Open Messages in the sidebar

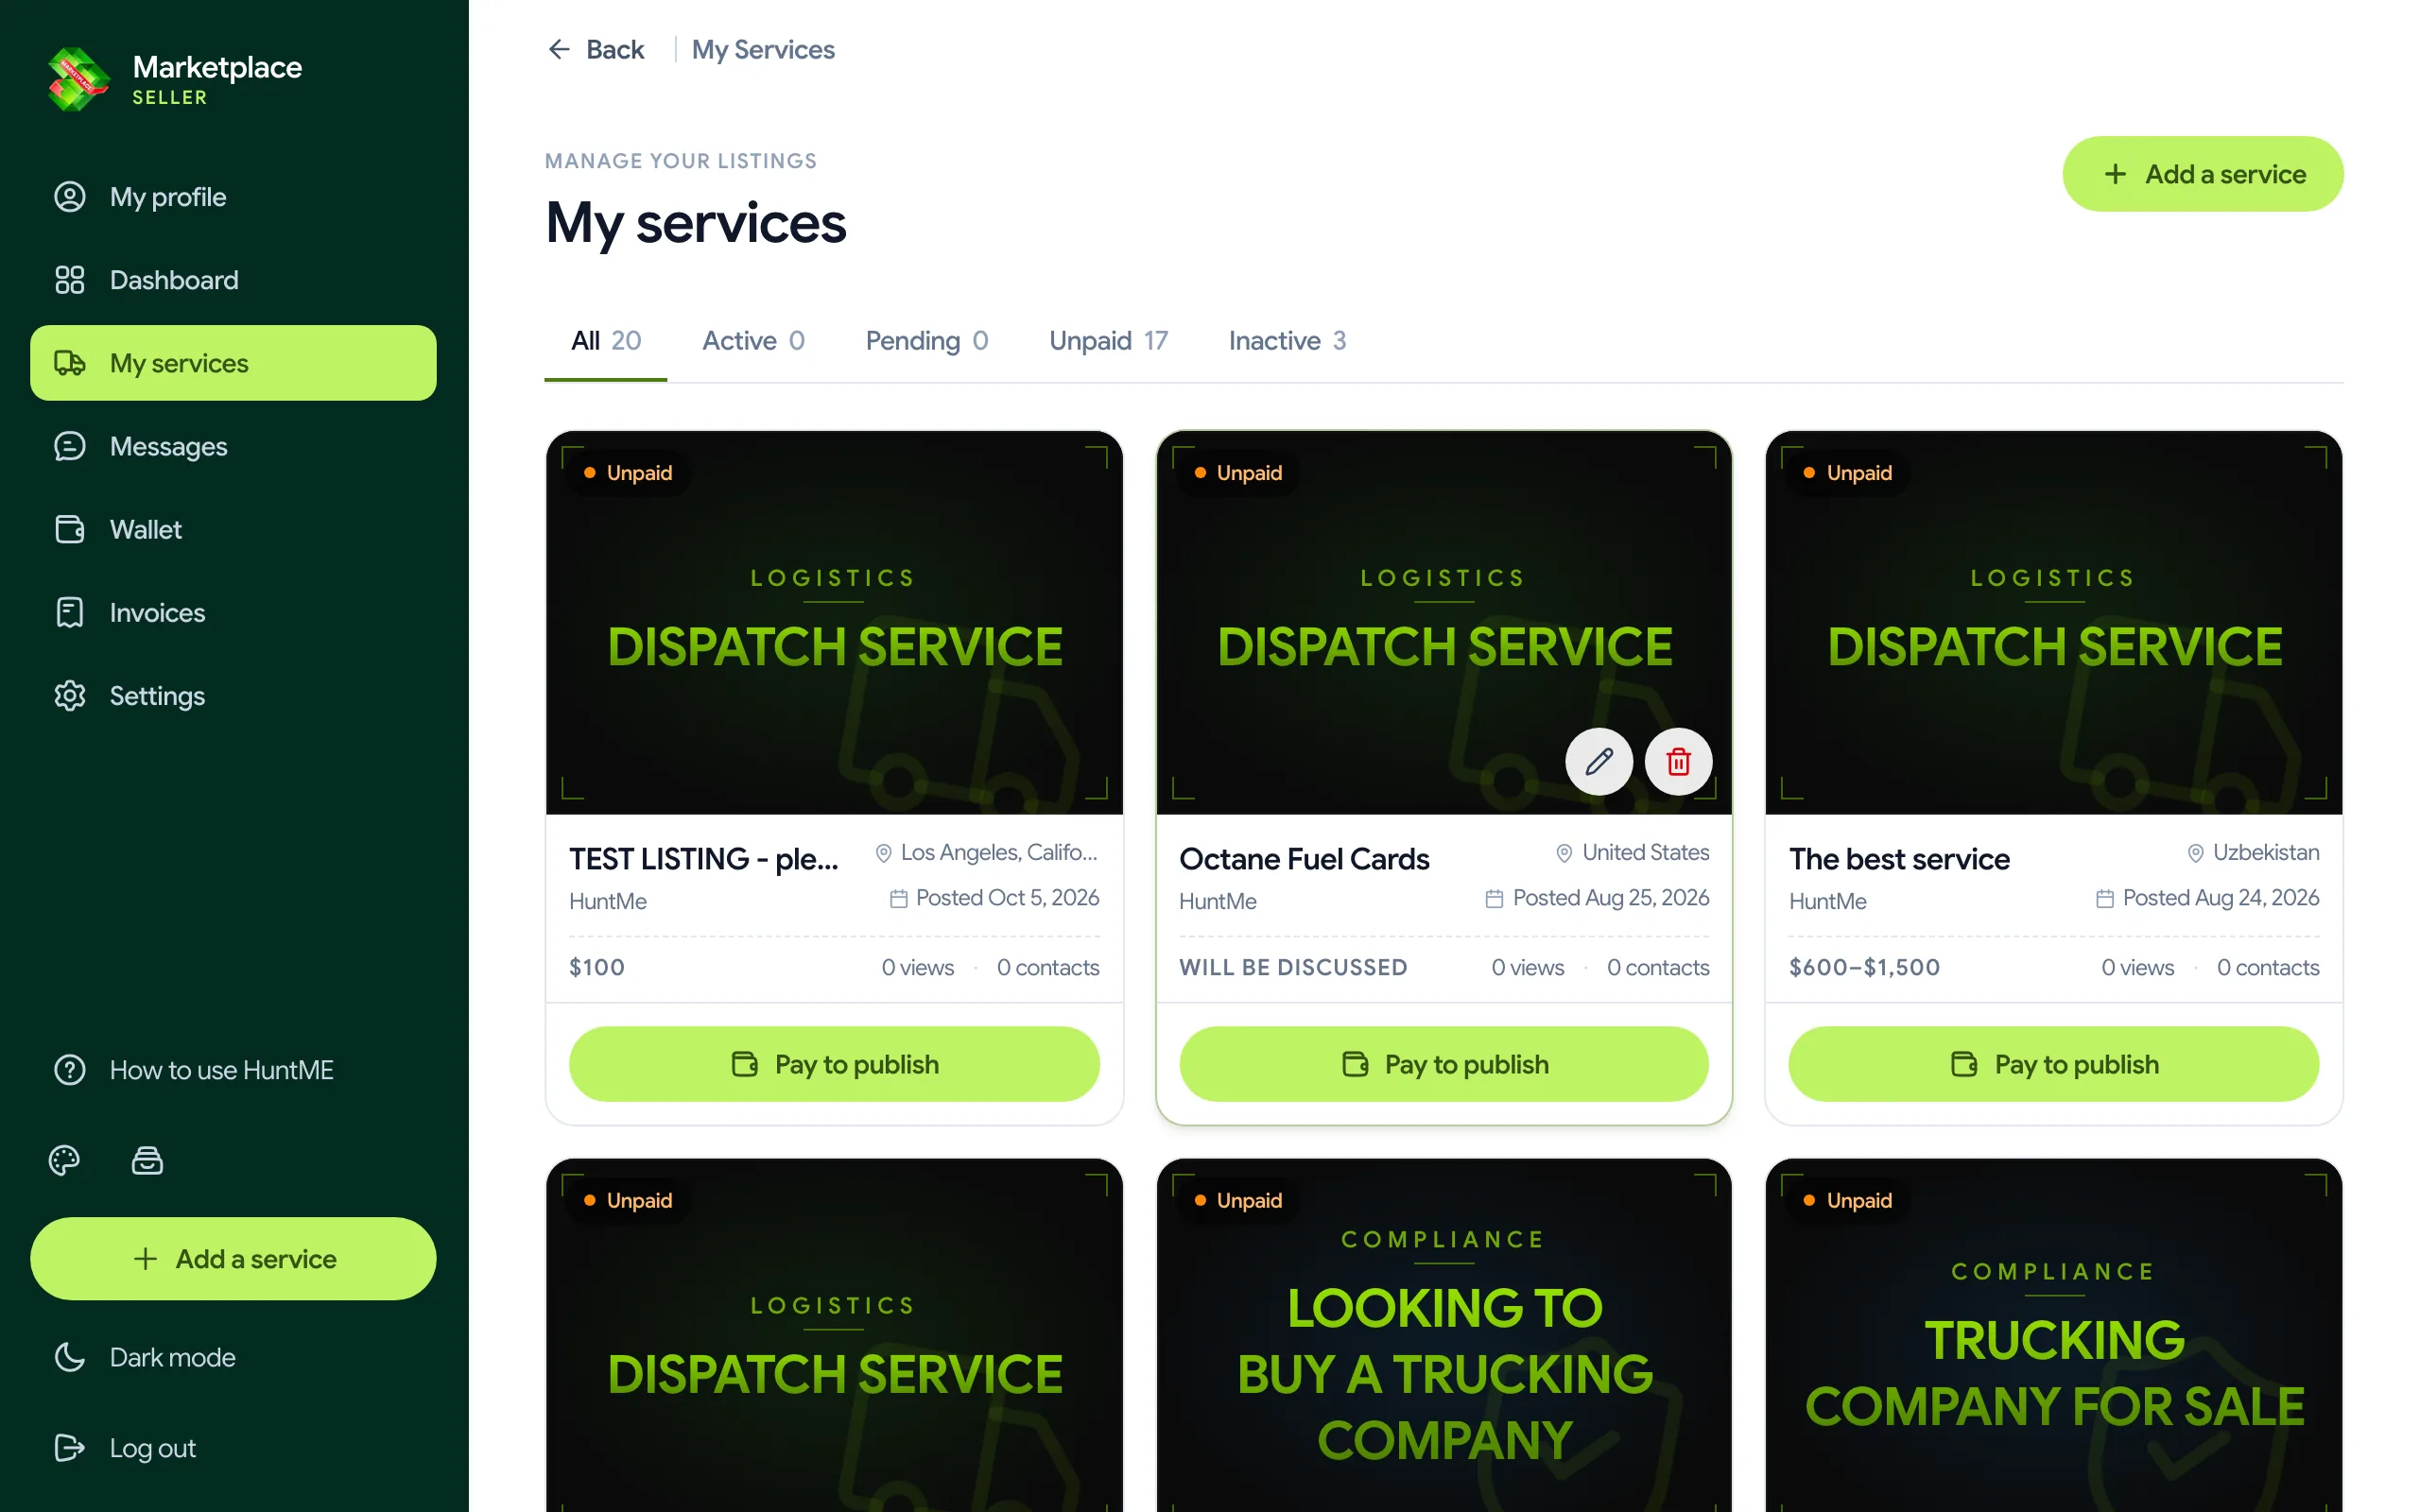[x=233, y=446]
